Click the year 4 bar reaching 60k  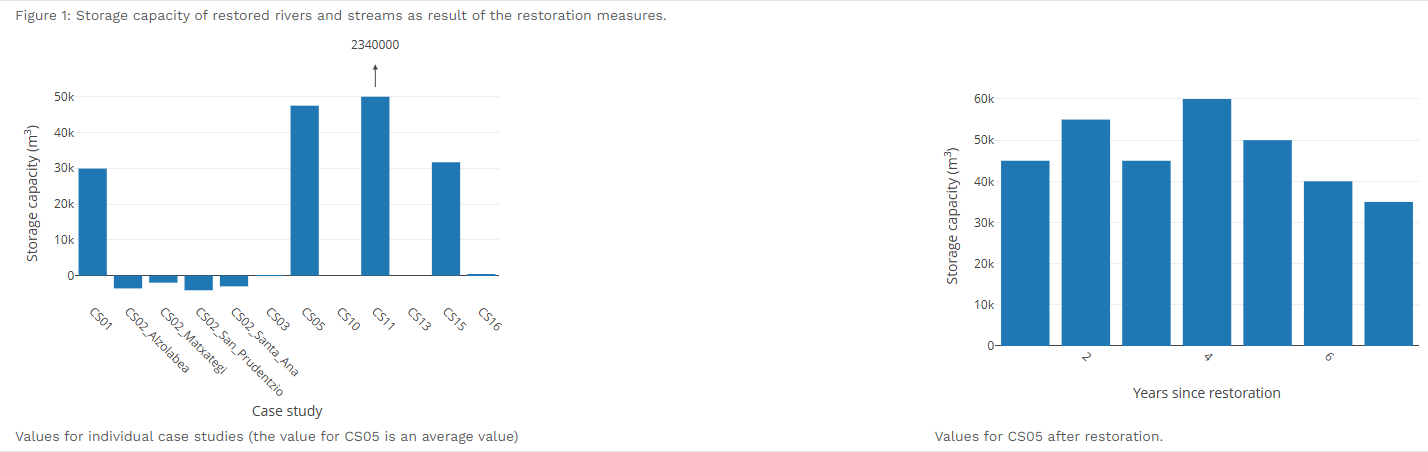click(x=1207, y=222)
